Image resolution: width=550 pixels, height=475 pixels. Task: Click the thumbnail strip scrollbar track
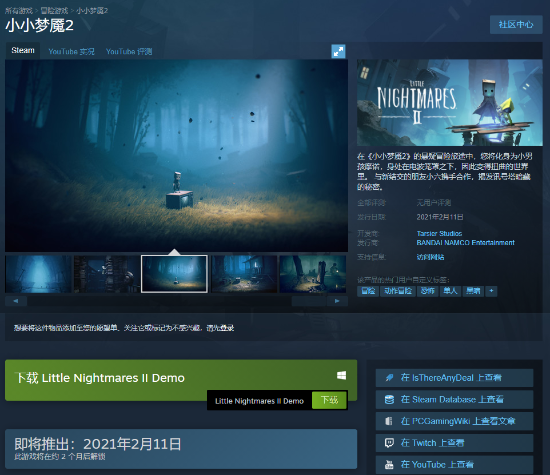177,301
